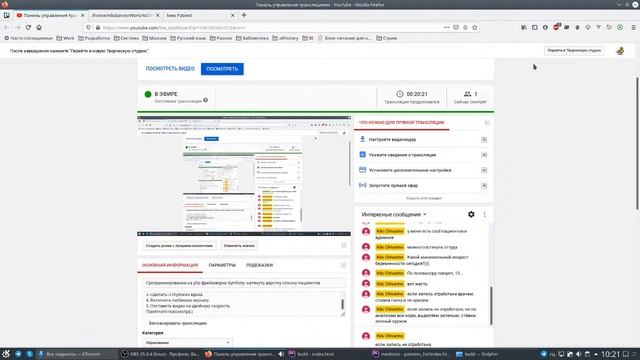Click the 'Изменить значок' button
Screen dimensions: 640x360
(239, 246)
